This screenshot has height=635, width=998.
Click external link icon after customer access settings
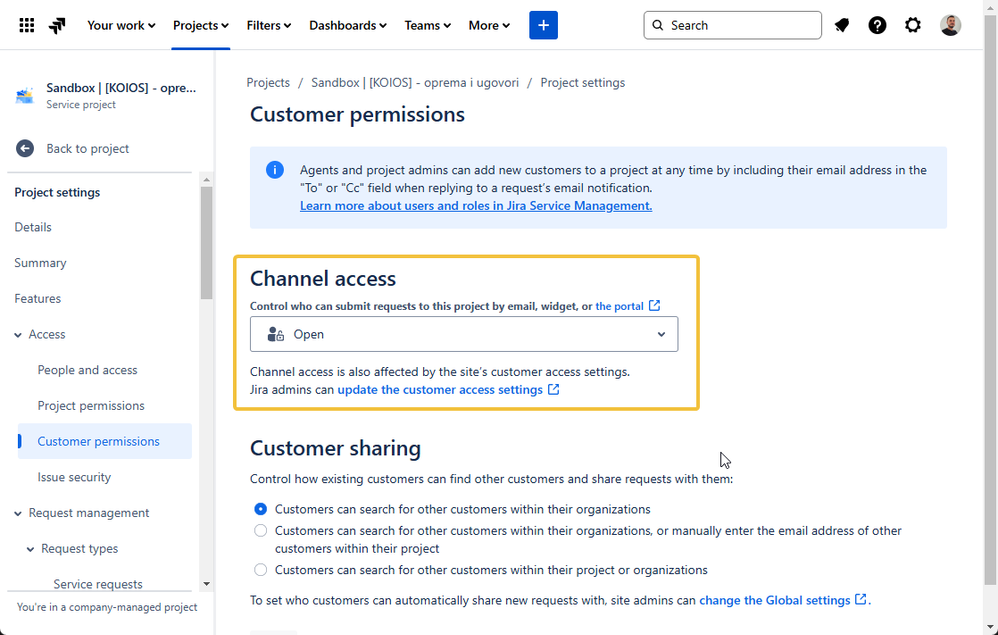(554, 389)
